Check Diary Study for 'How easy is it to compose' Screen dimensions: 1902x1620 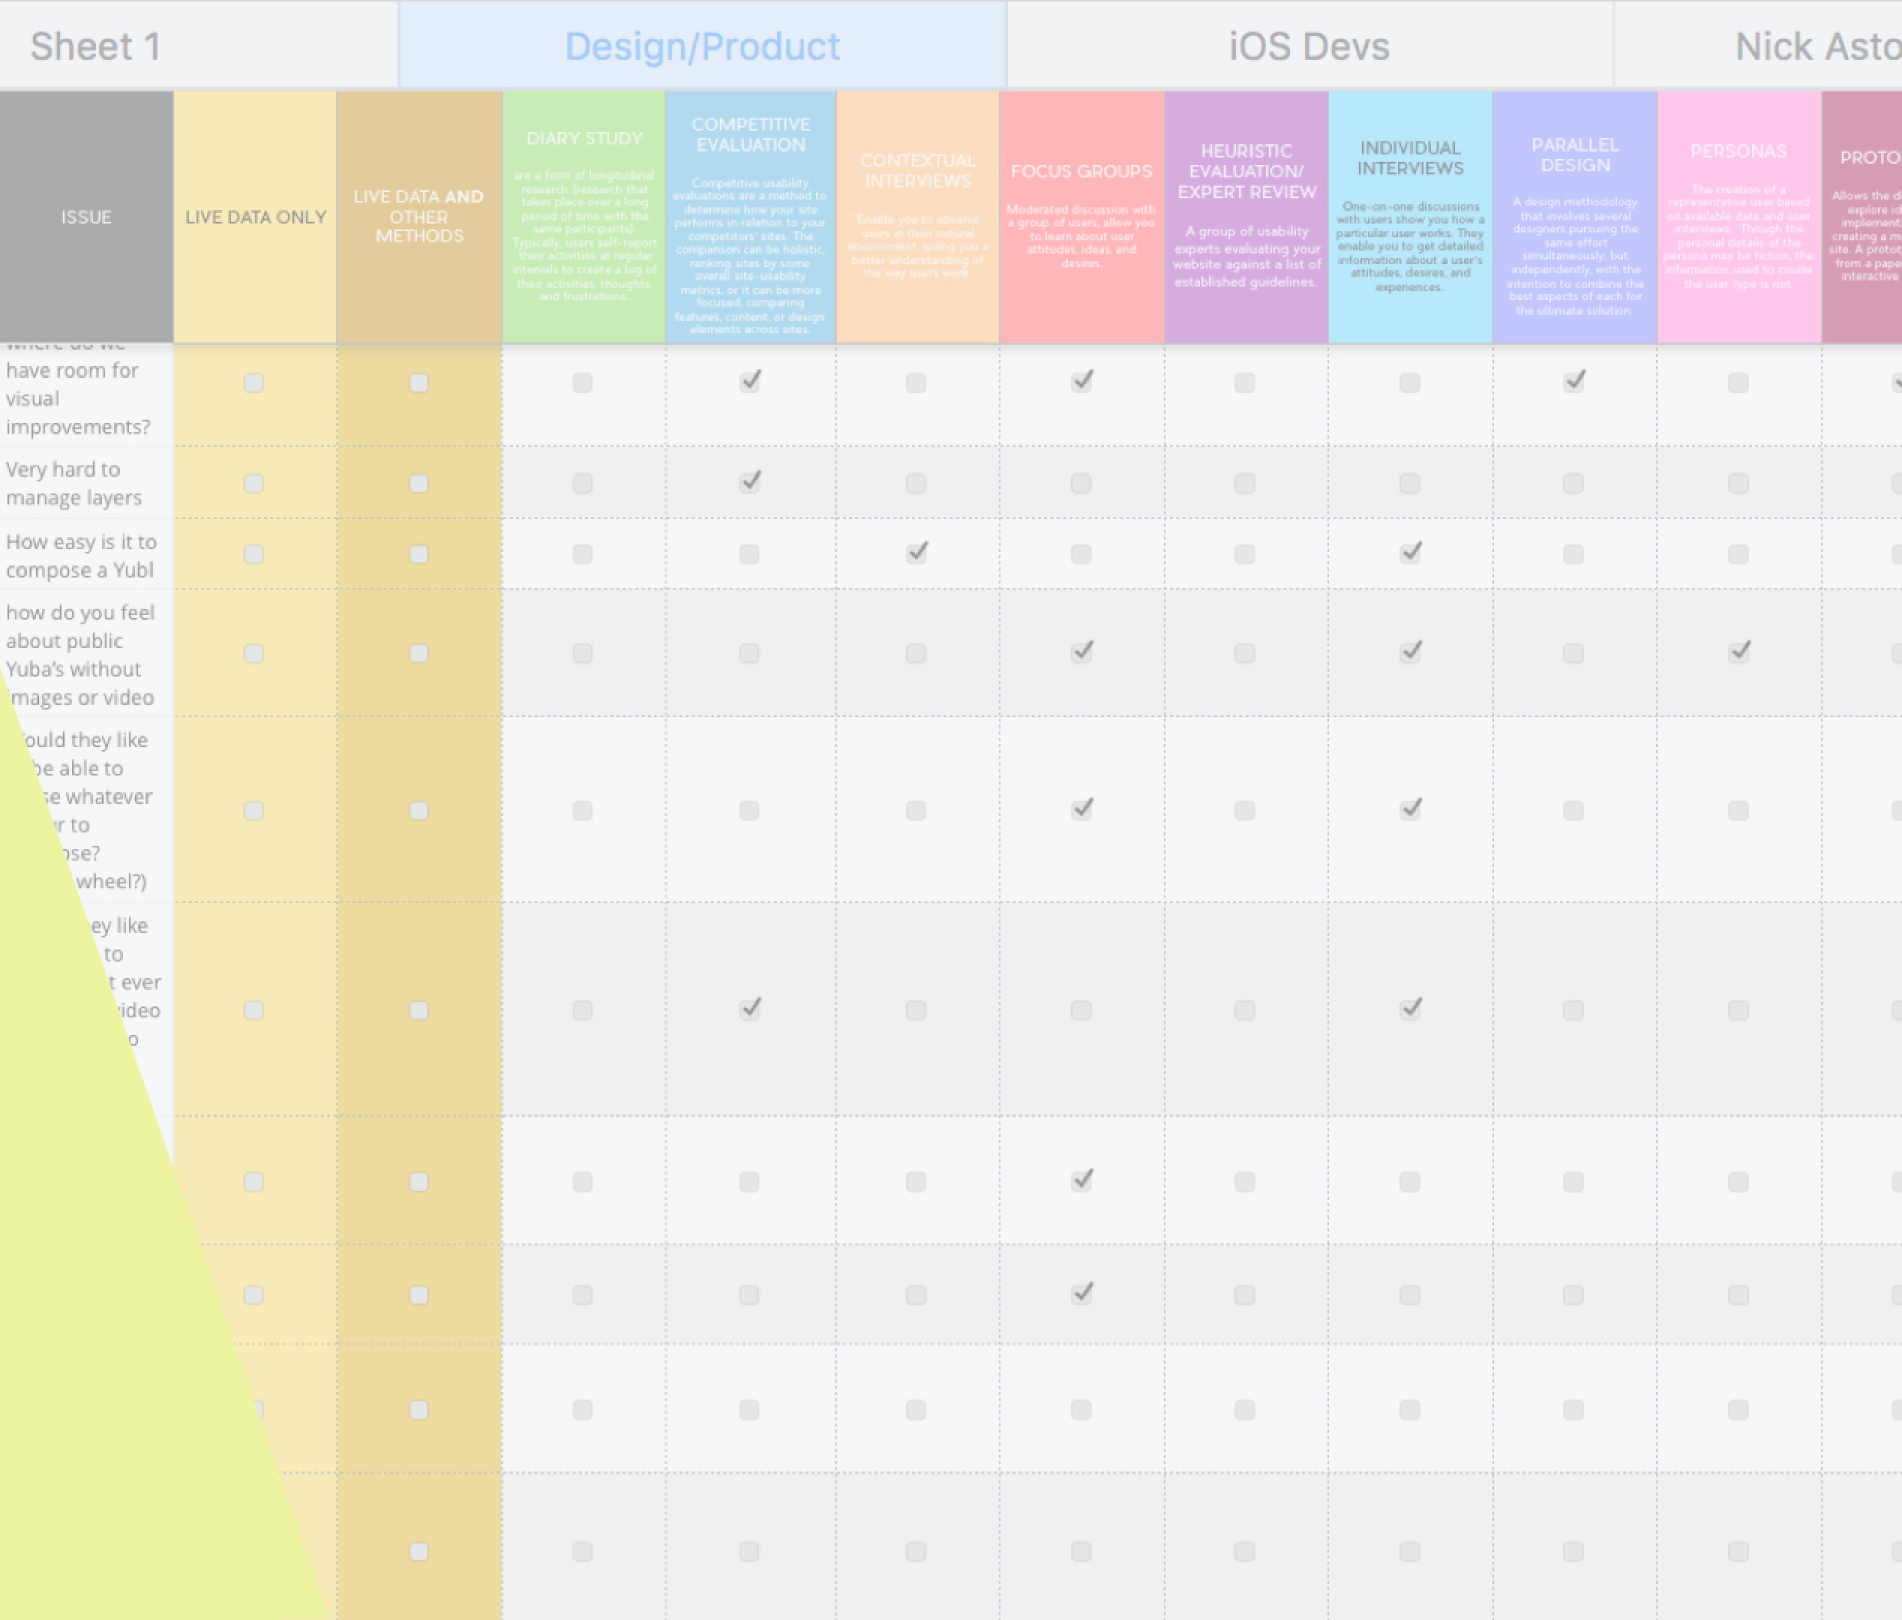(582, 554)
